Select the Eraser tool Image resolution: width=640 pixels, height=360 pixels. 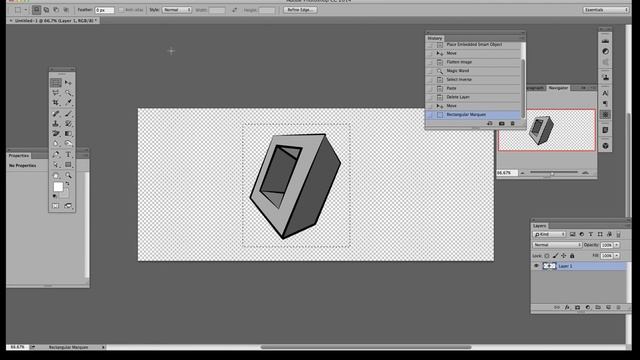pyautogui.click(x=56, y=133)
